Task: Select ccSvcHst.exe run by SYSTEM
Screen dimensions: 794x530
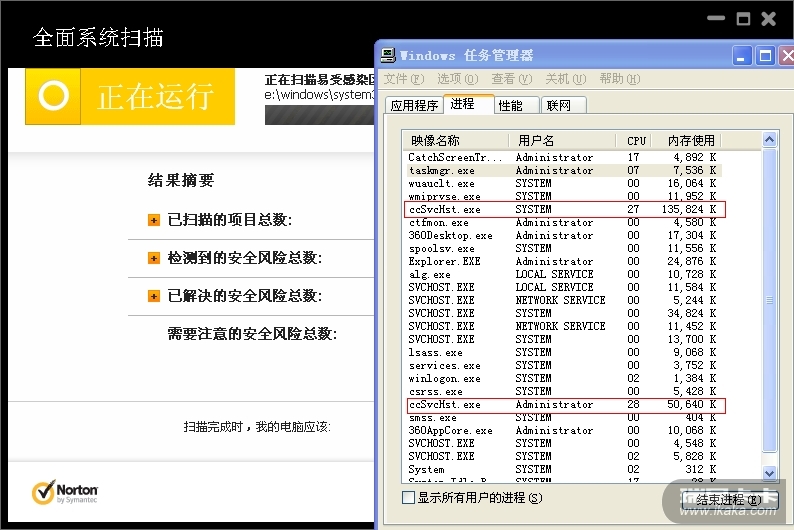Action: click(x=565, y=210)
